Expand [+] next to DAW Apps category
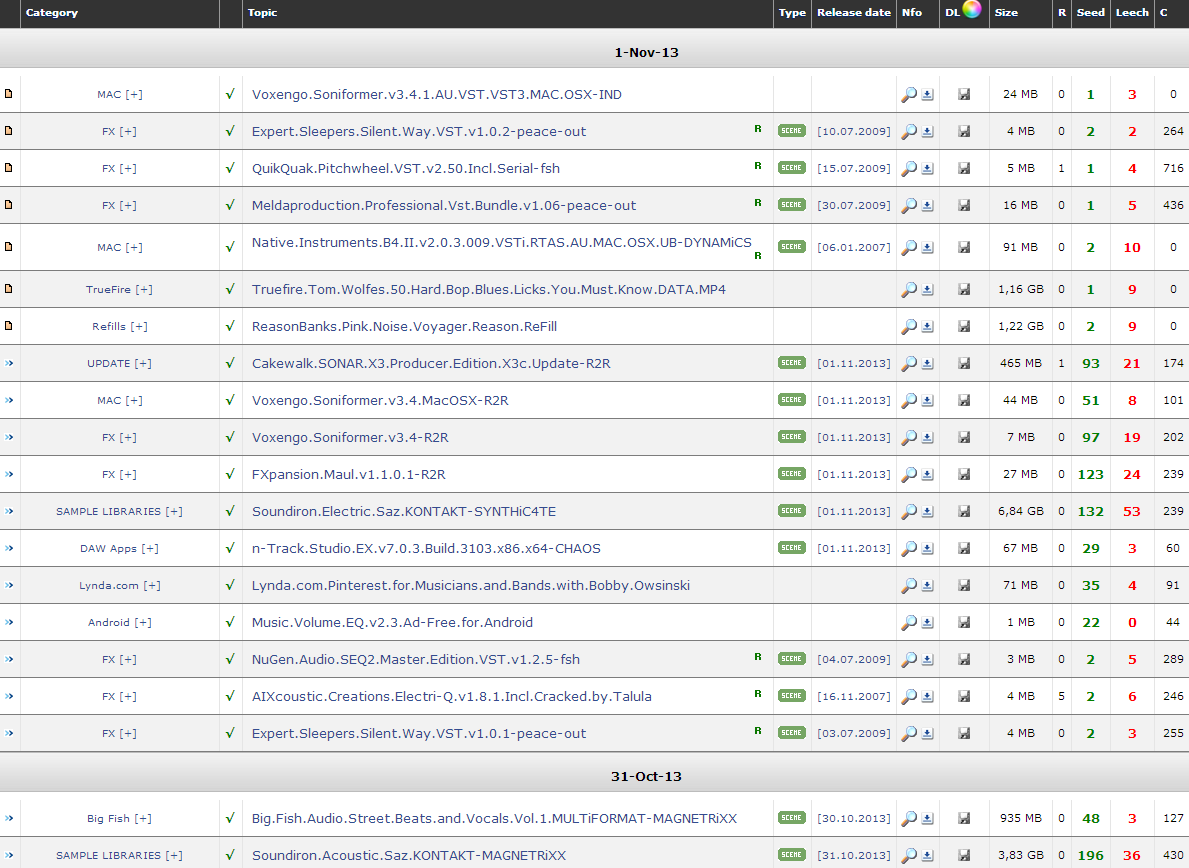1189x868 pixels. pos(149,549)
